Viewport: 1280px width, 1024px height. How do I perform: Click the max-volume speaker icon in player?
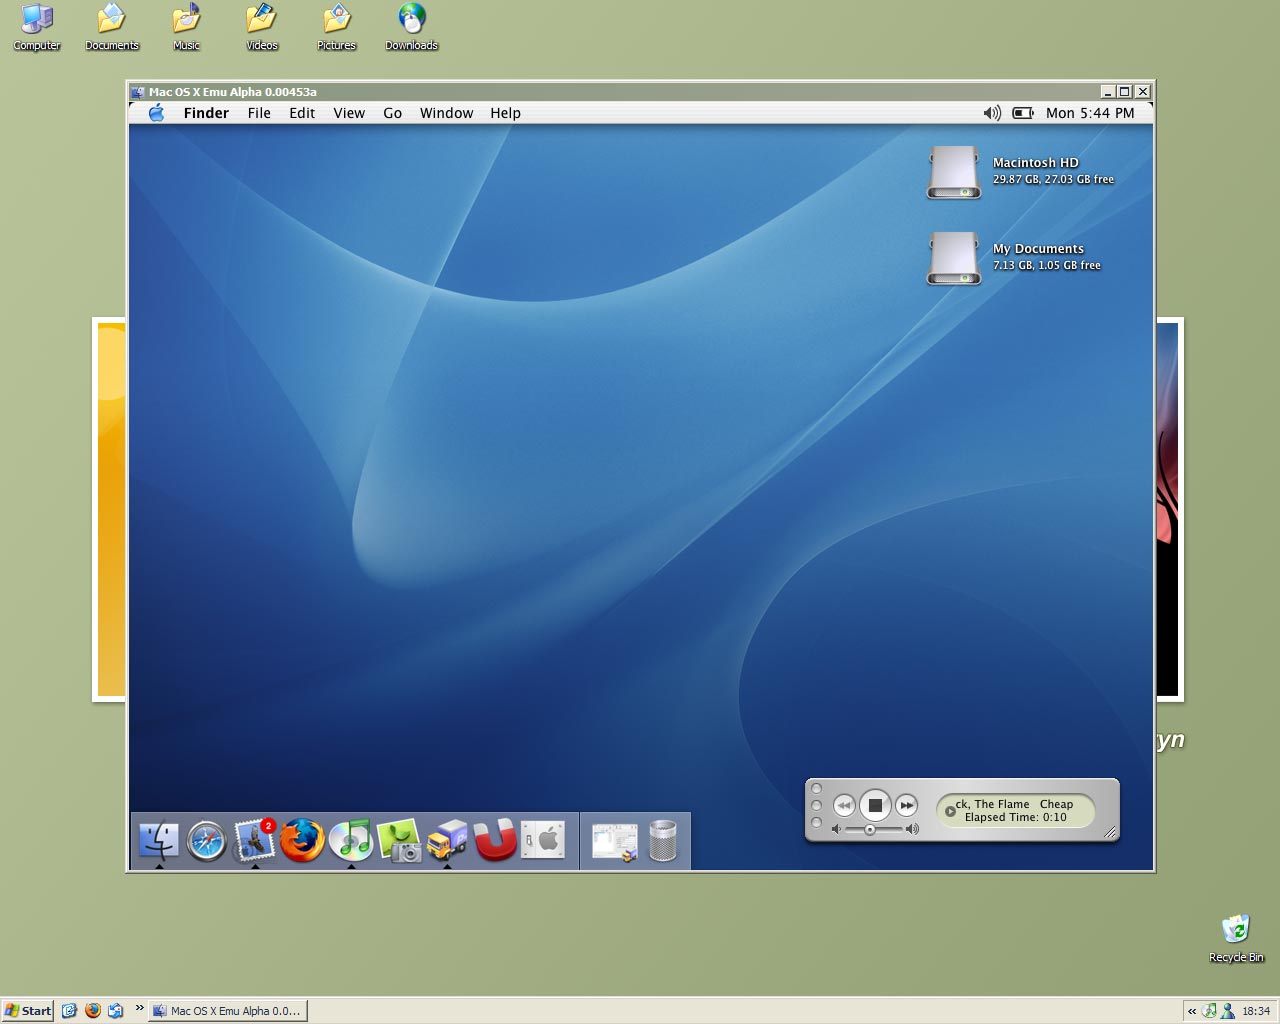coord(912,829)
